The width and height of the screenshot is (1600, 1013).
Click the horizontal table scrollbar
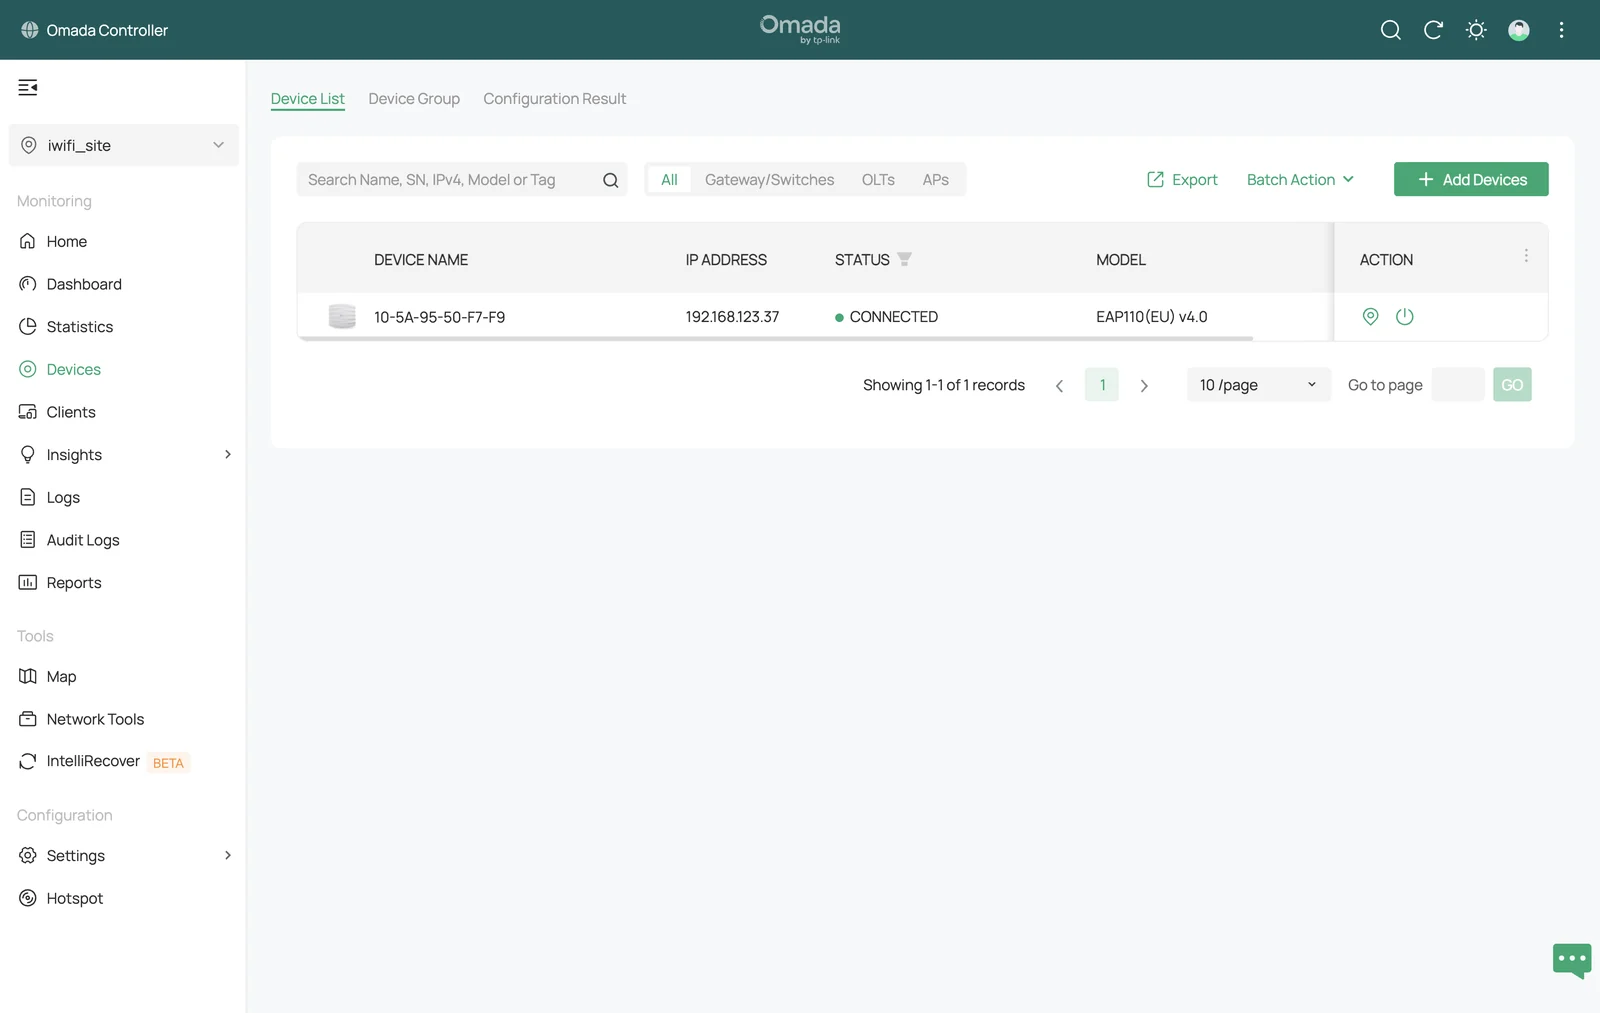tap(776, 339)
